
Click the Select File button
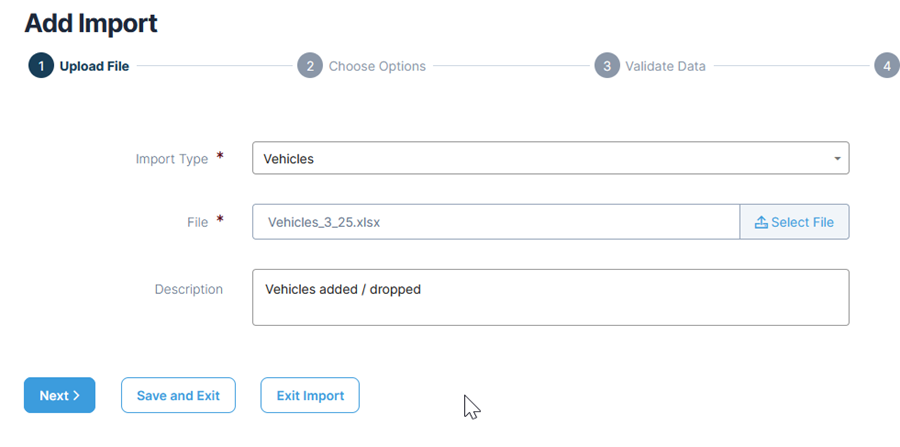click(x=794, y=222)
